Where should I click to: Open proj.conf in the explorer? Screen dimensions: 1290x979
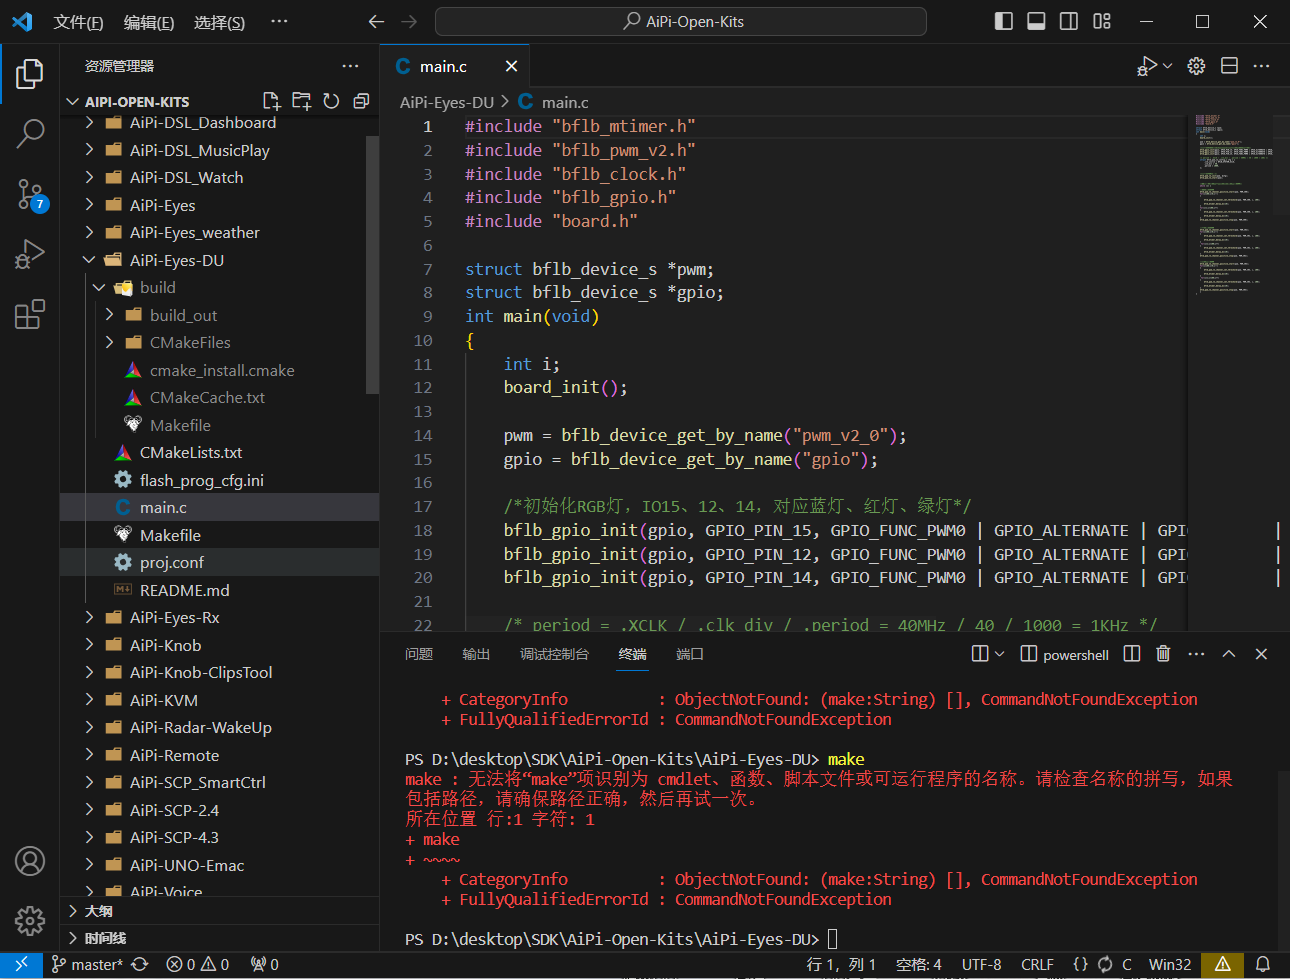(219, 562)
